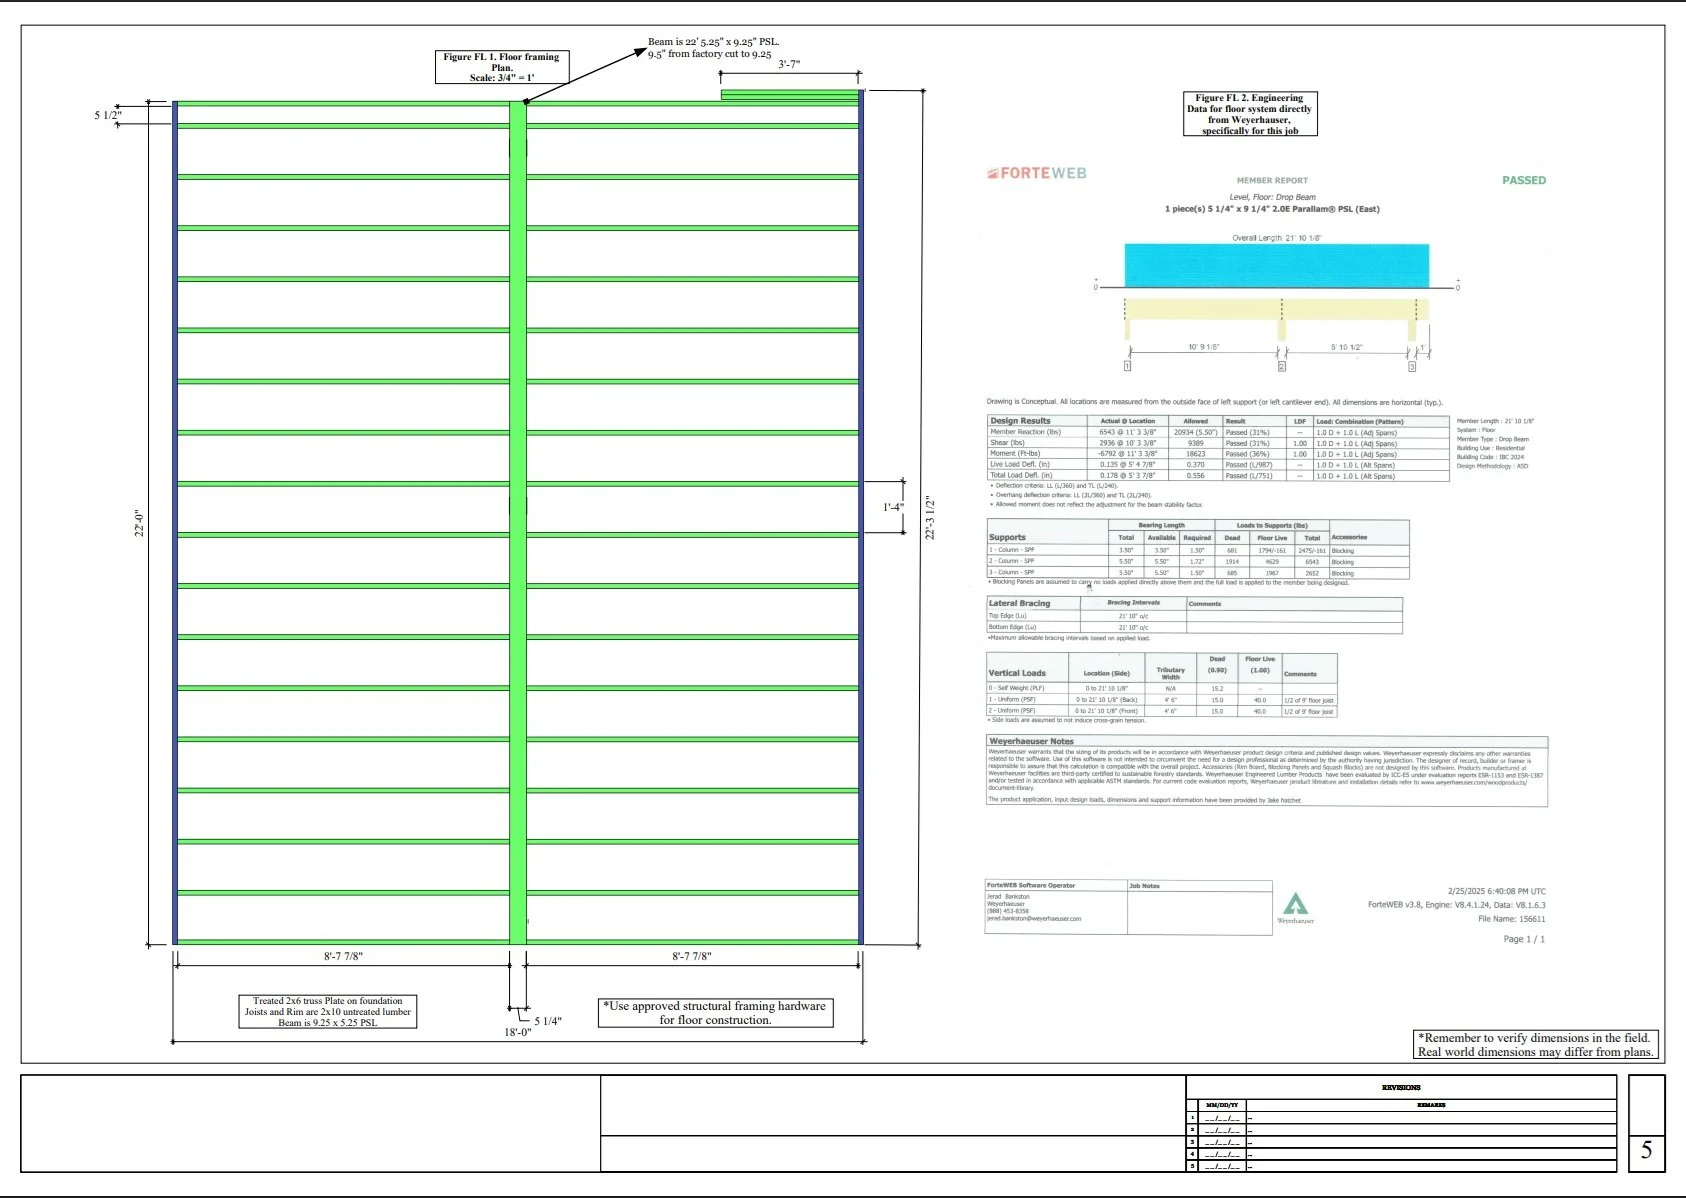Select the 'Page 1 / 1' indicator
Screen dimensions: 1686x1198
coord(1524,939)
